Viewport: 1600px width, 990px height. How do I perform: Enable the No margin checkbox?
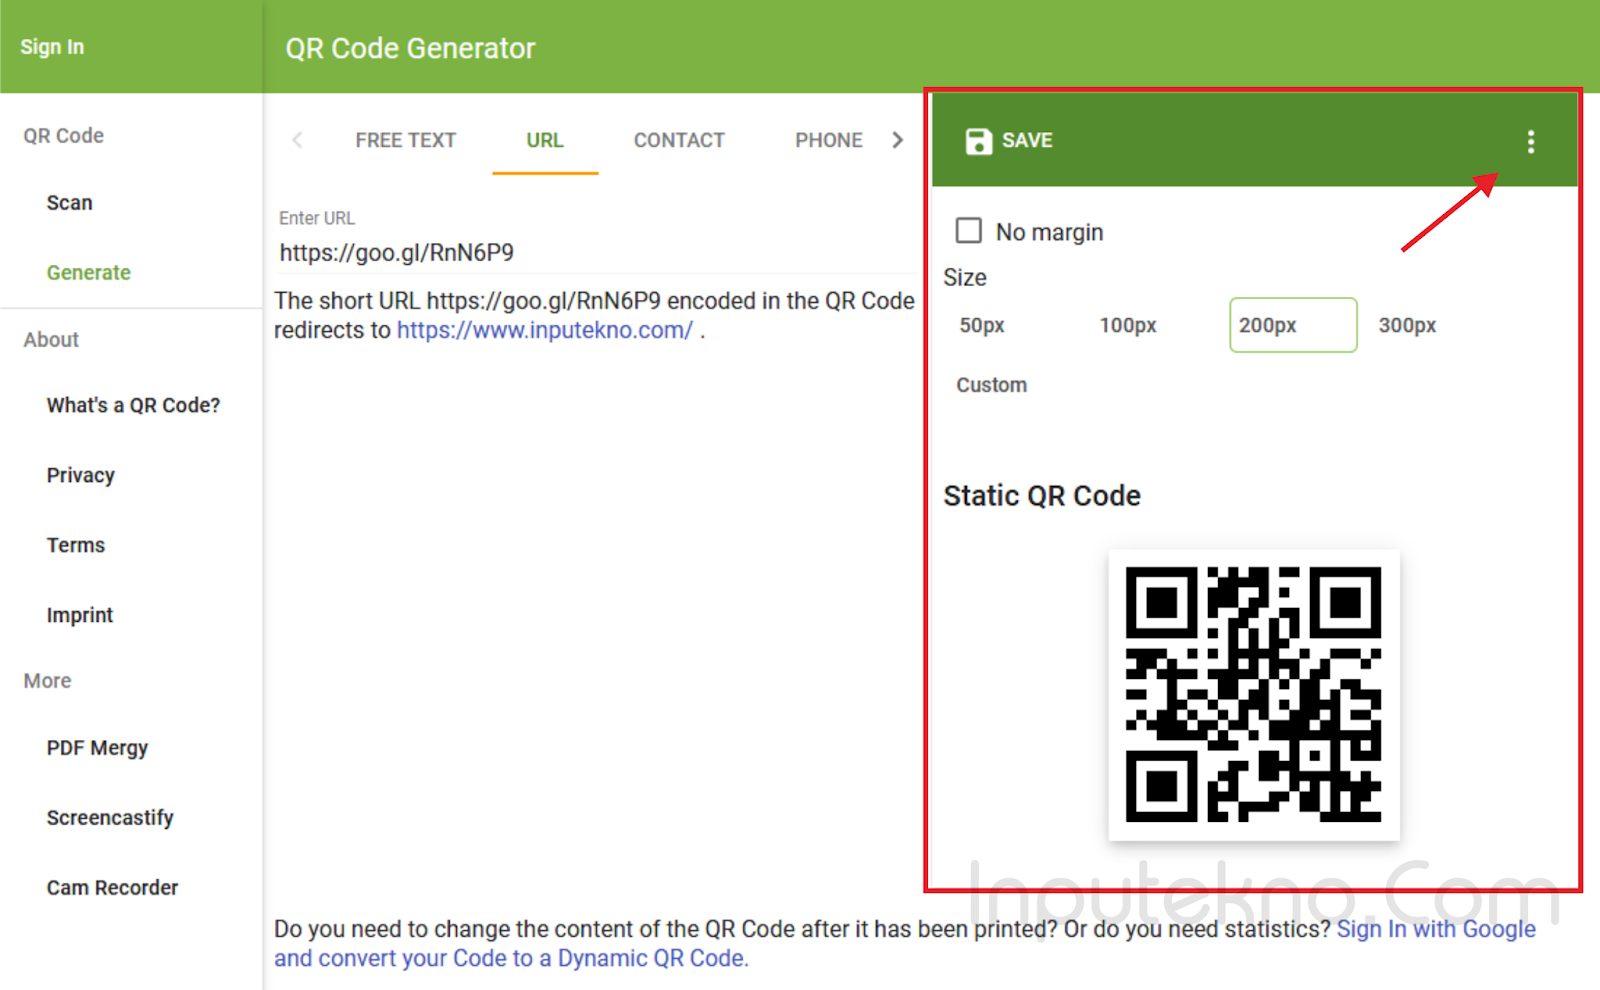(968, 231)
